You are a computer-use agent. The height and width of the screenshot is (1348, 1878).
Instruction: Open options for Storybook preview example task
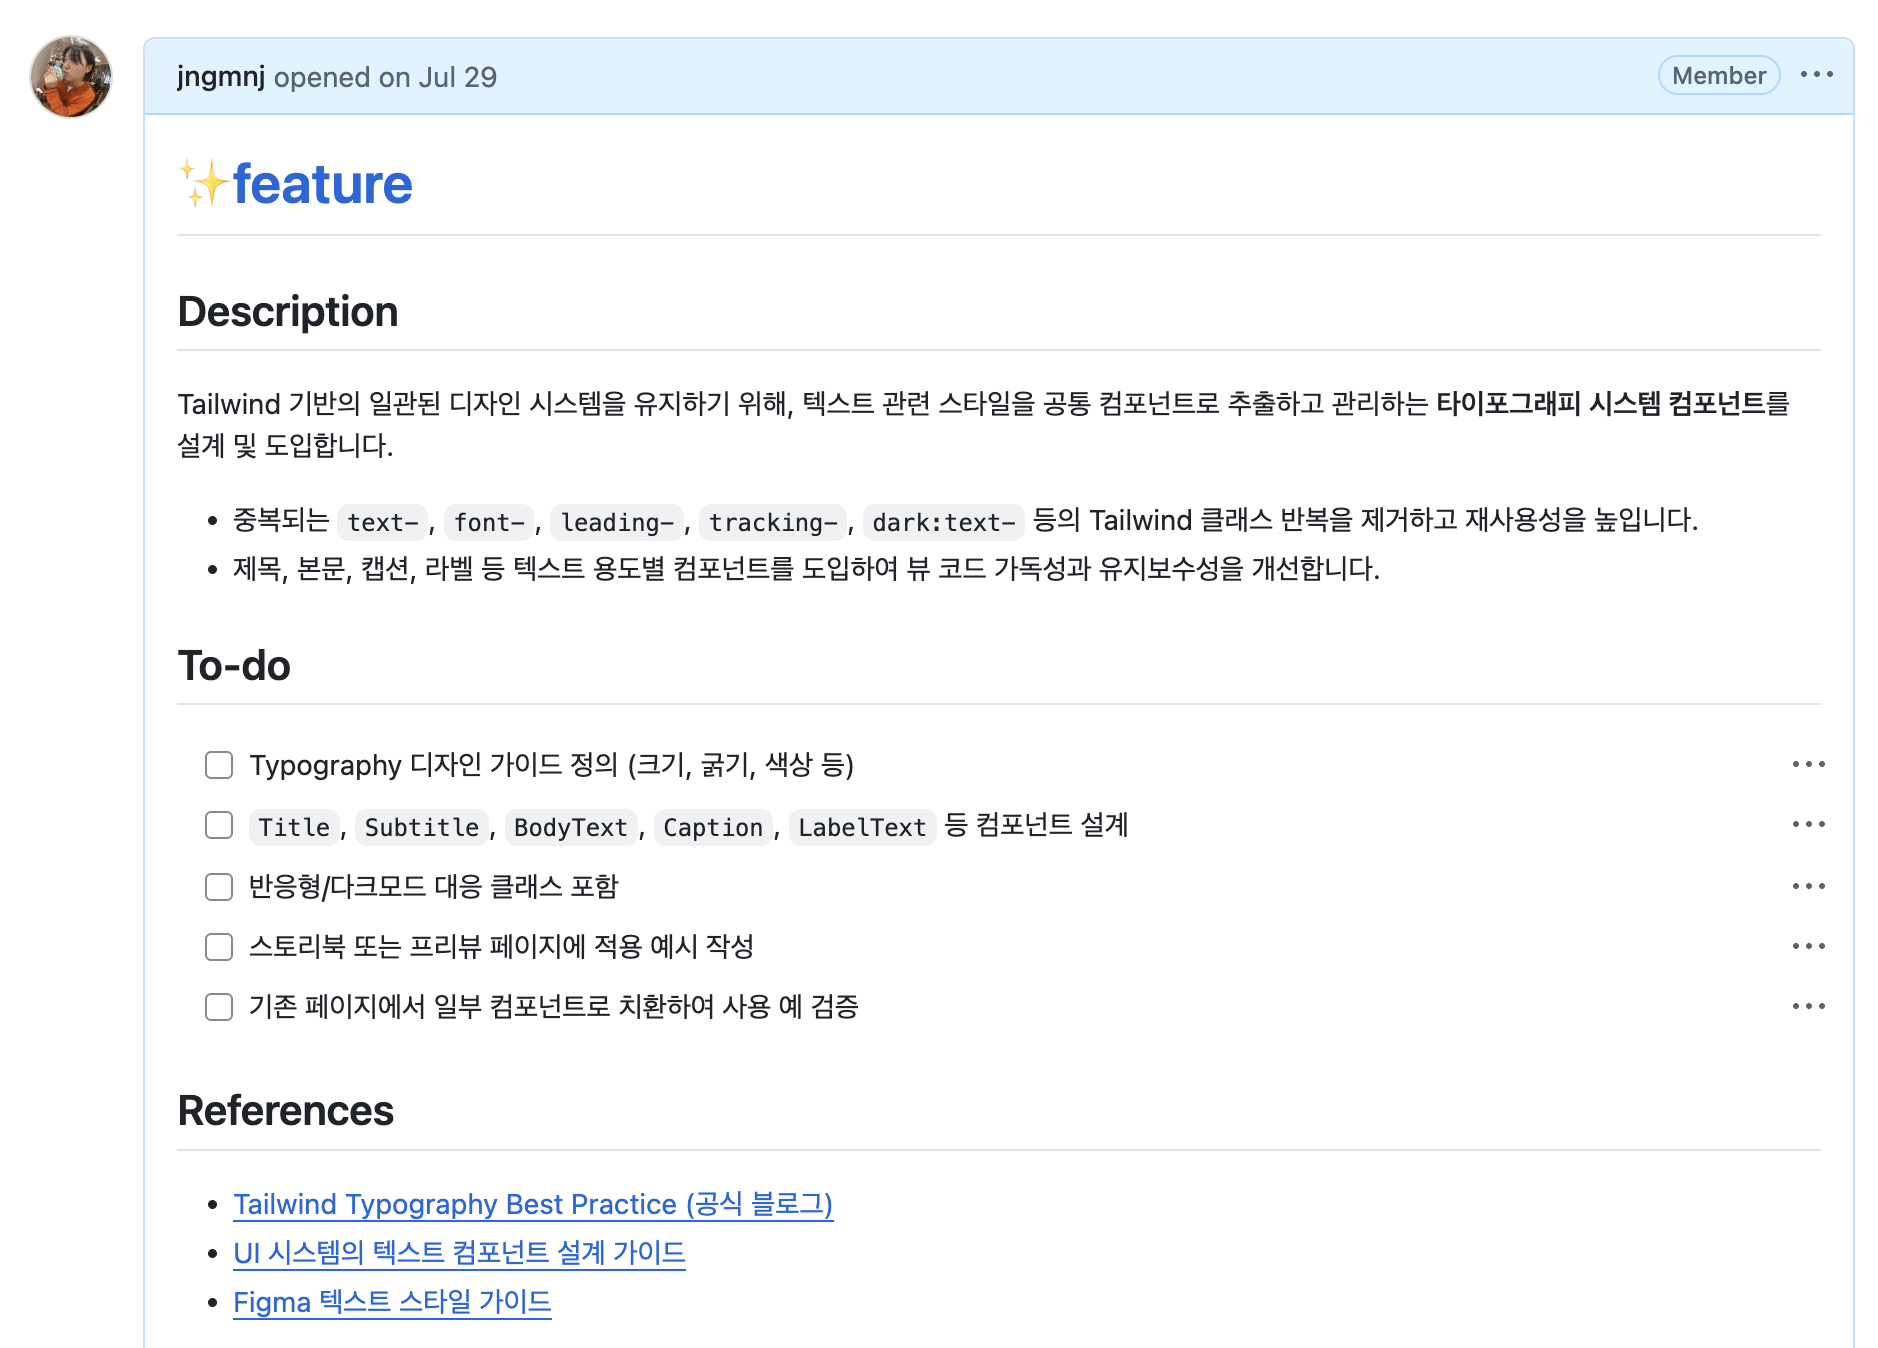tap(1808, 947)
